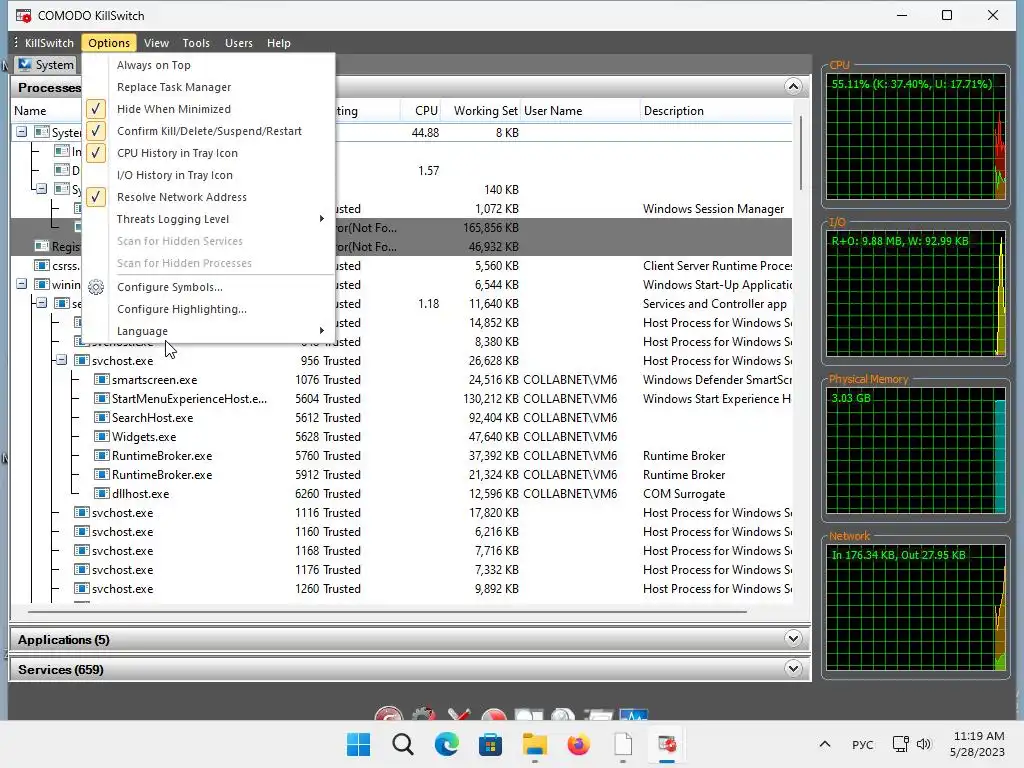Click the icon of svchost.exe PID 1260
Screen dimensions: 1024x768
point(82,588)
